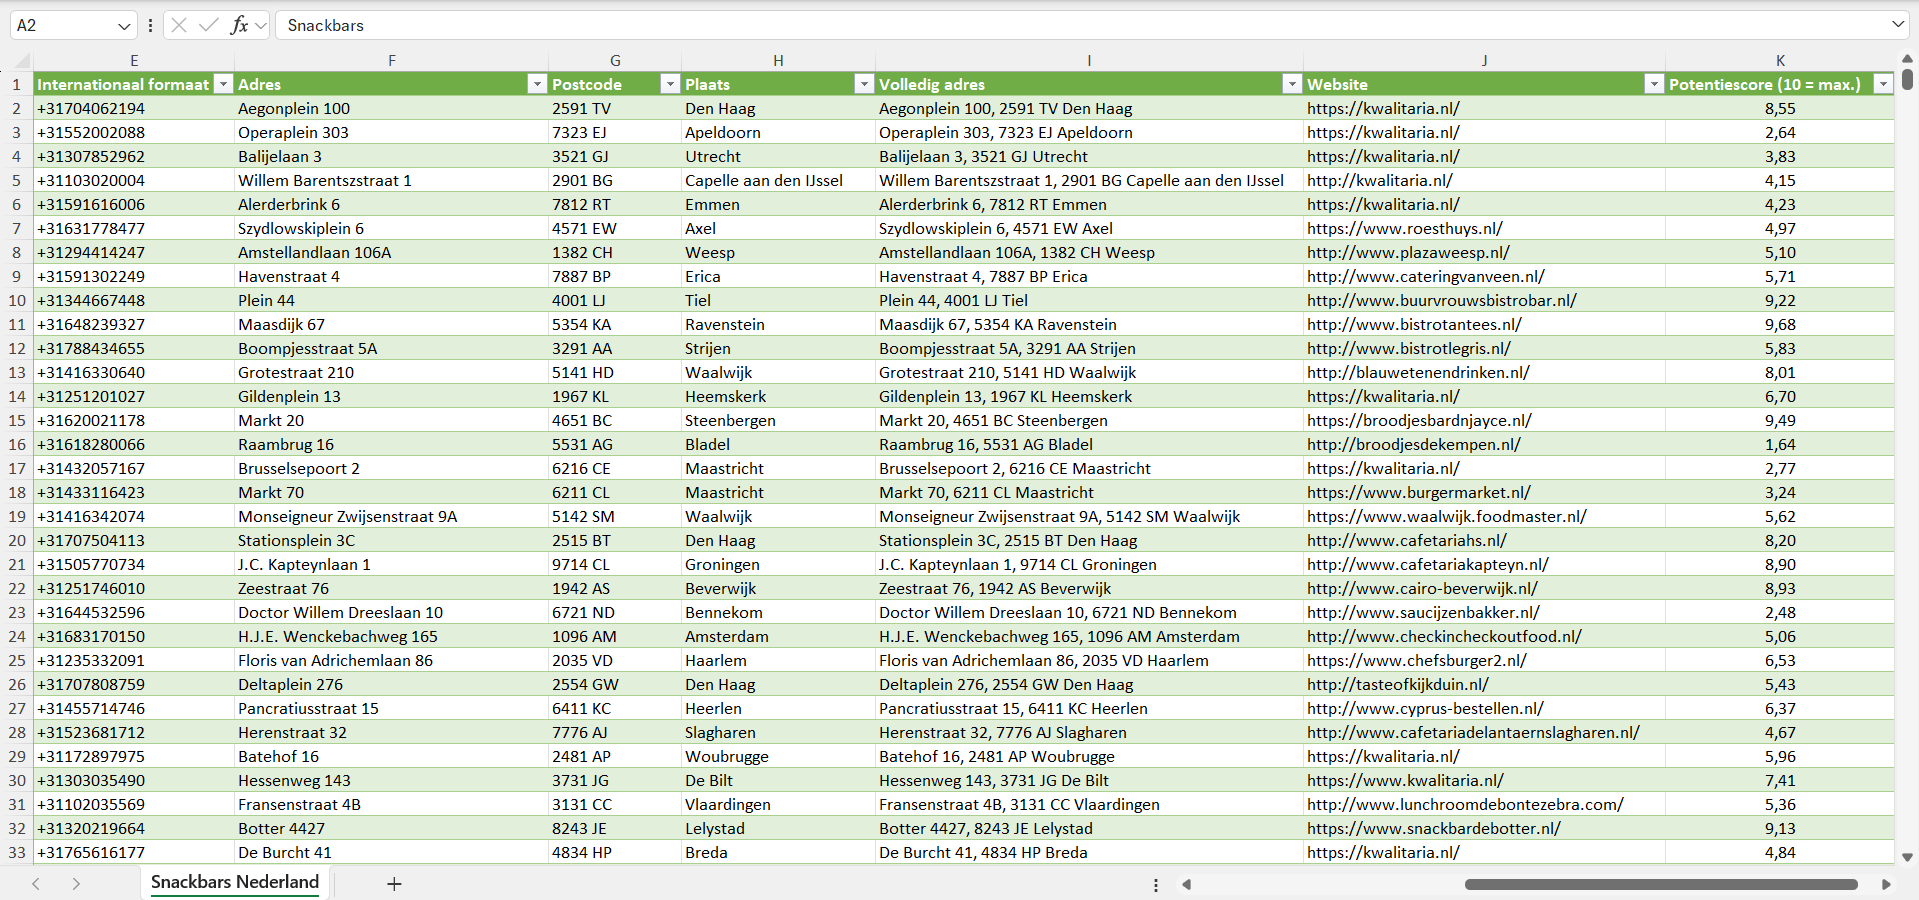Open the Name Box dropdown
This screenshot has height=900, width=1919.
(124, 26)
